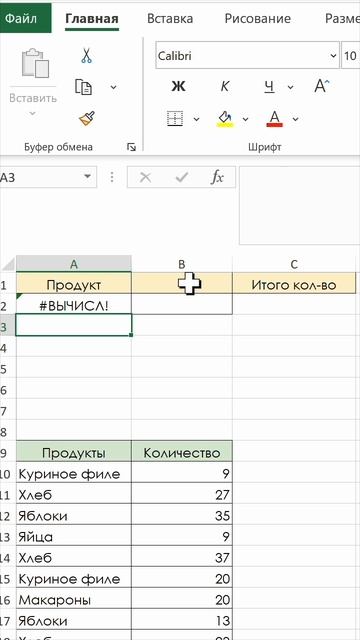Select column A header
The width and height of the screenshot is (360, 640).
tap(74, 264)
